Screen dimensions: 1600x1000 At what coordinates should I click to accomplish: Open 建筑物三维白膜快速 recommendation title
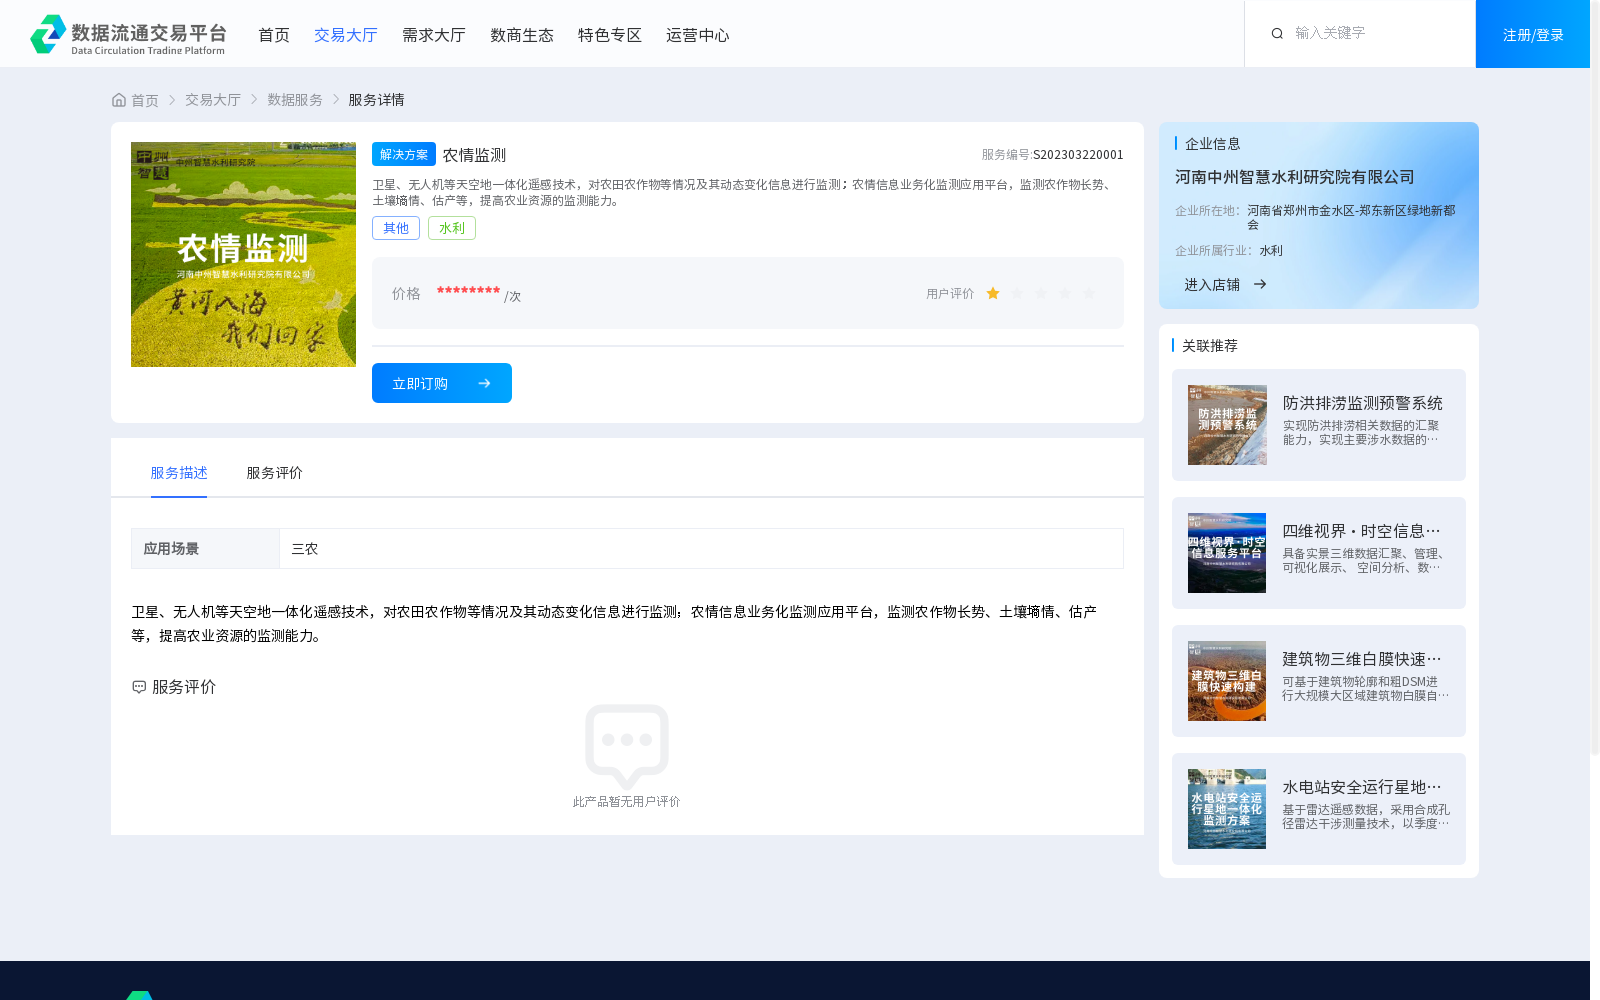coord(1361,659)
